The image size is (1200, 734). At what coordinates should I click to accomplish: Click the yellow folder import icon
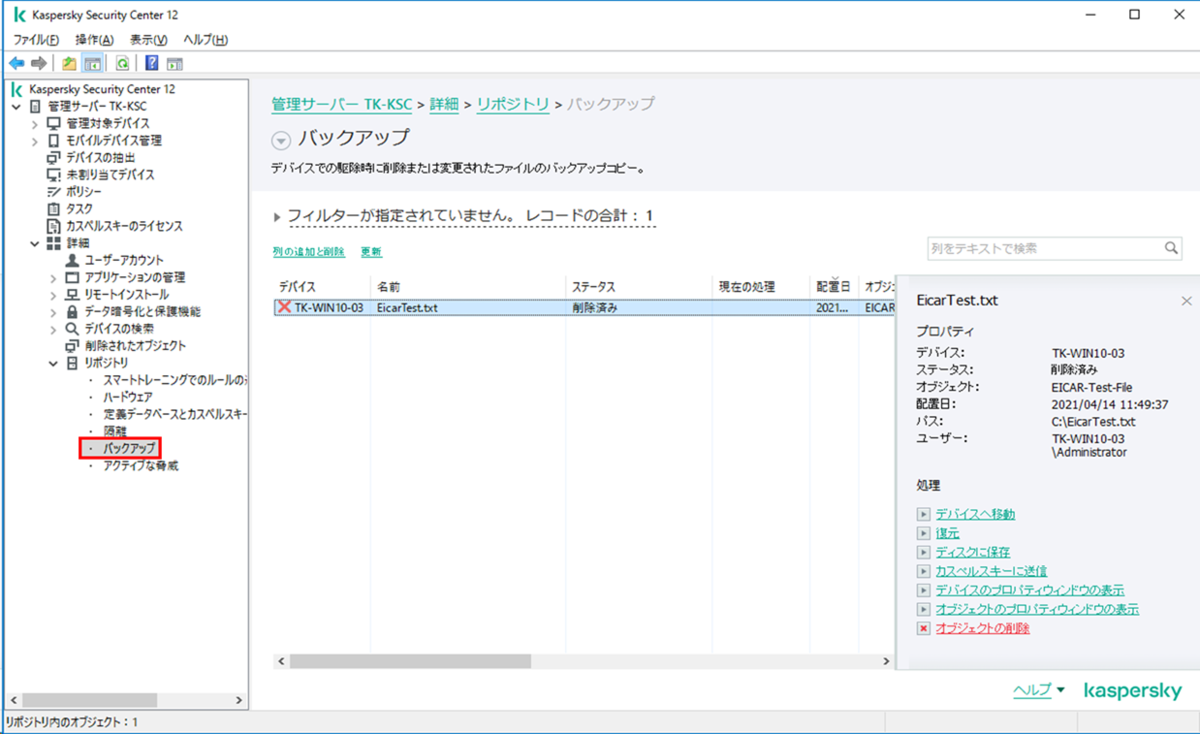(68, 63)
